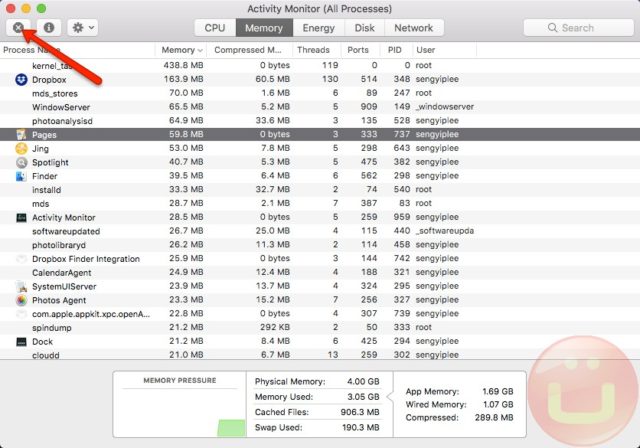Click the com.apple.appkit.xpc icon

(x=21, y=314)
